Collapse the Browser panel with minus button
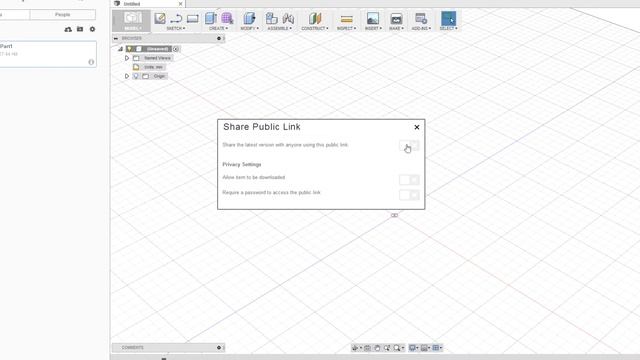The height and width of the screenshot is (360, 640). 116,38
